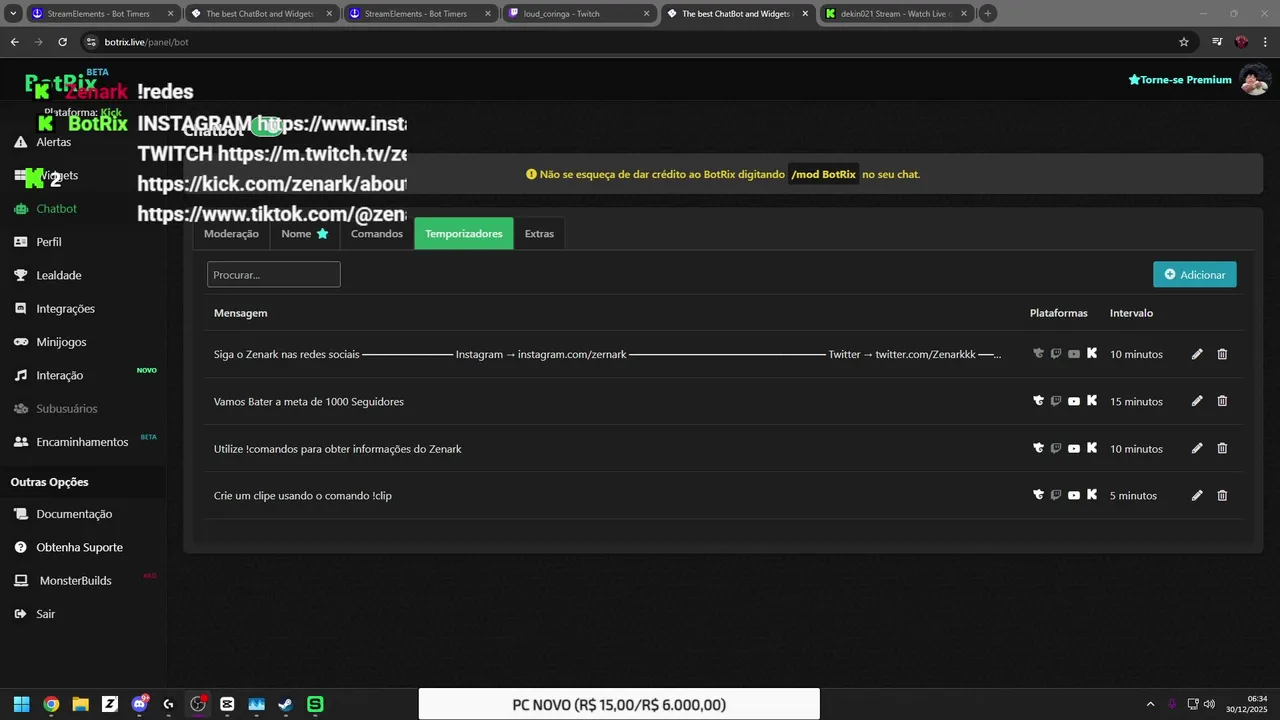Image resolution: width=1280 pixels, height=720 pixels.
Task: Delete the "Vamos Bater a meta" timer
Action: [x=1222, y=401]
